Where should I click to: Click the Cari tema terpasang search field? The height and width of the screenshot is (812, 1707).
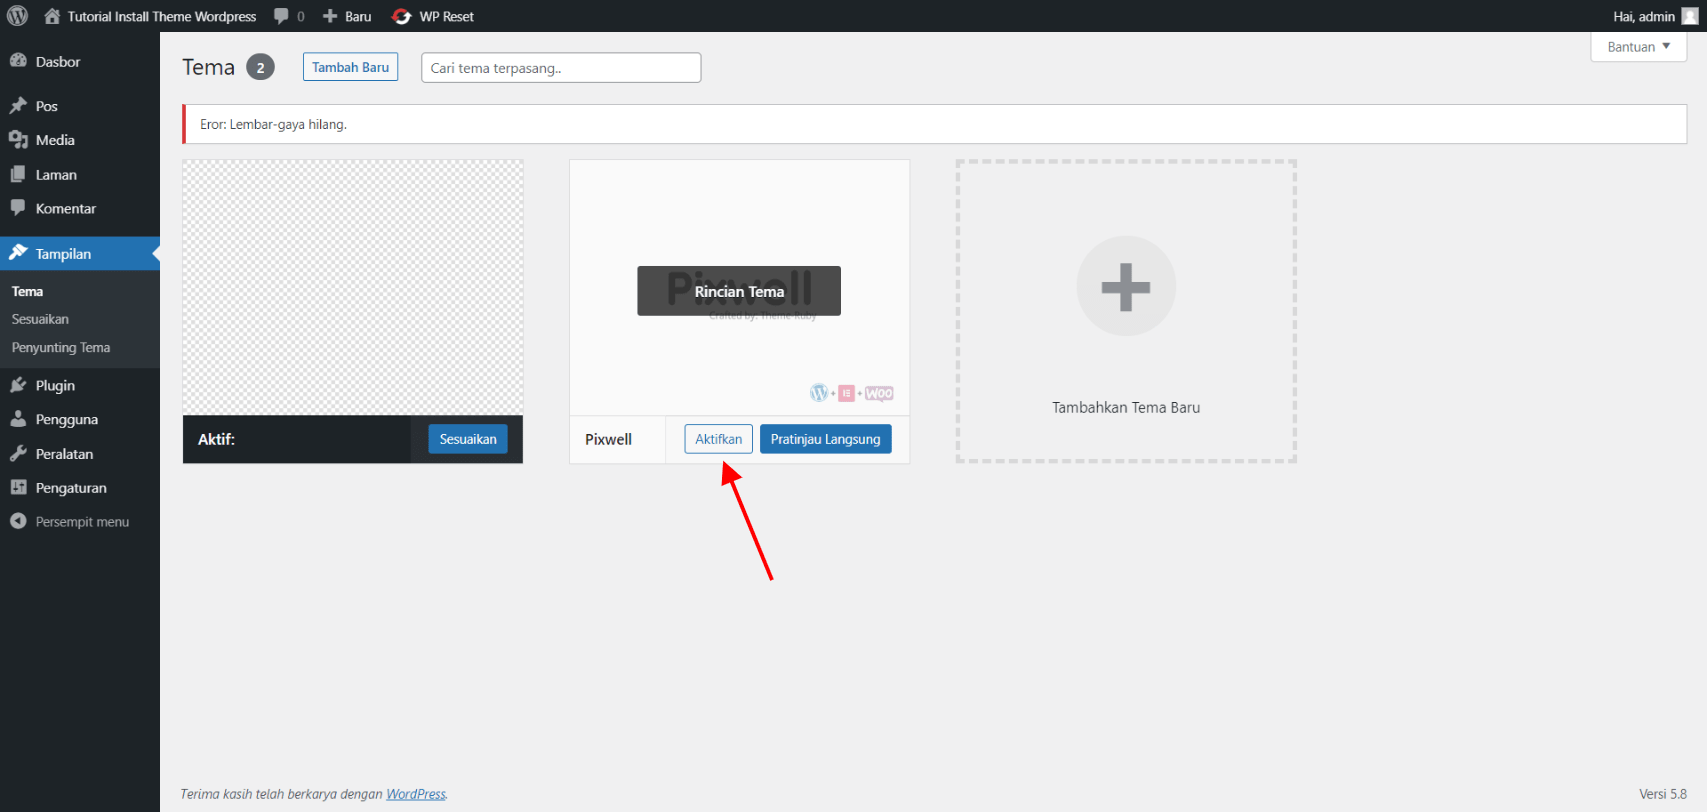[560, 68]
